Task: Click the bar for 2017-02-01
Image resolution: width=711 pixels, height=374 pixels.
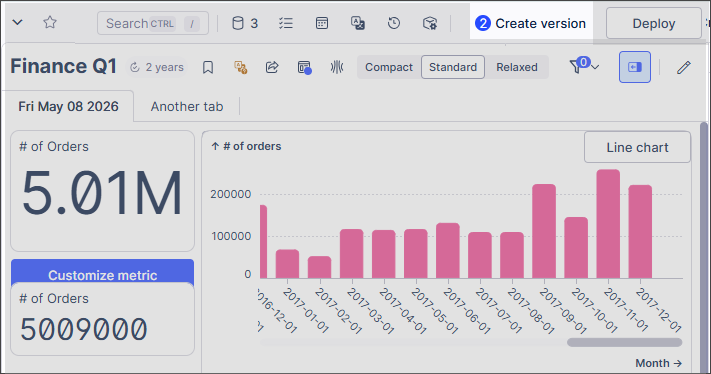Action: (319, 267)
